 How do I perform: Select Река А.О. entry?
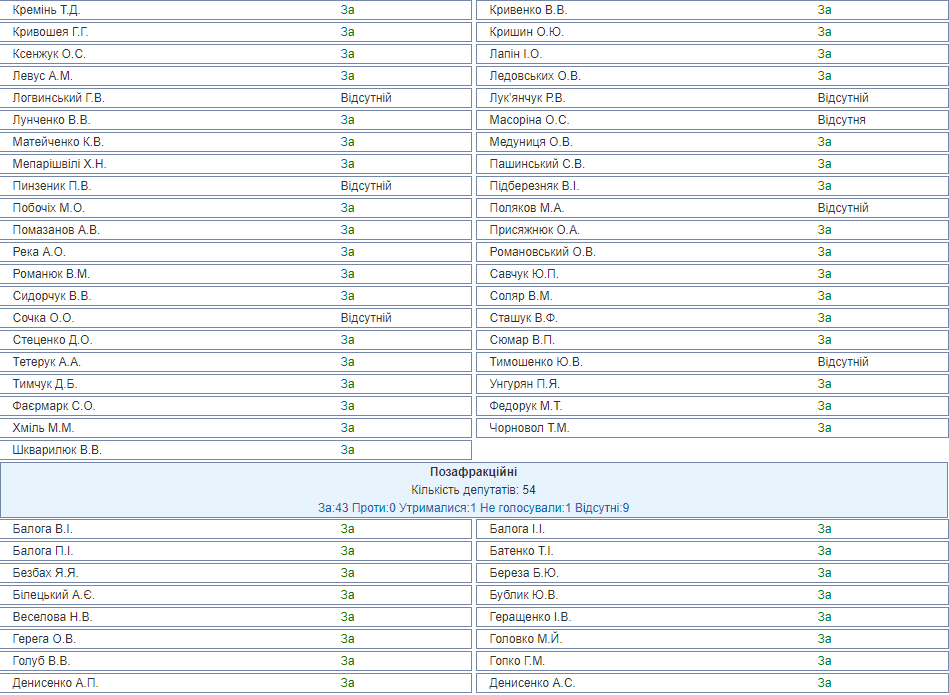[235, 252]
